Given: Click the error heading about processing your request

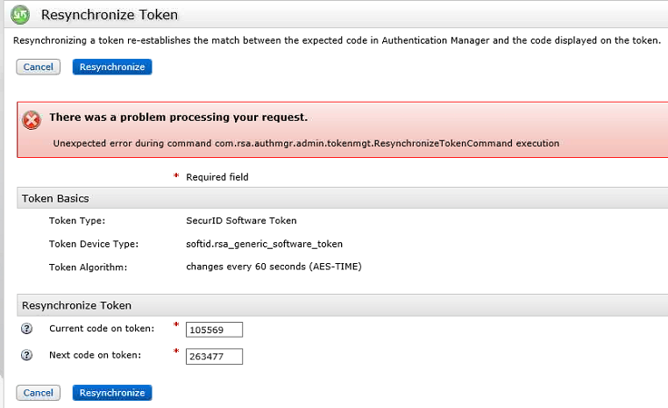Looking at the screenshot, I should click(179, 117).
